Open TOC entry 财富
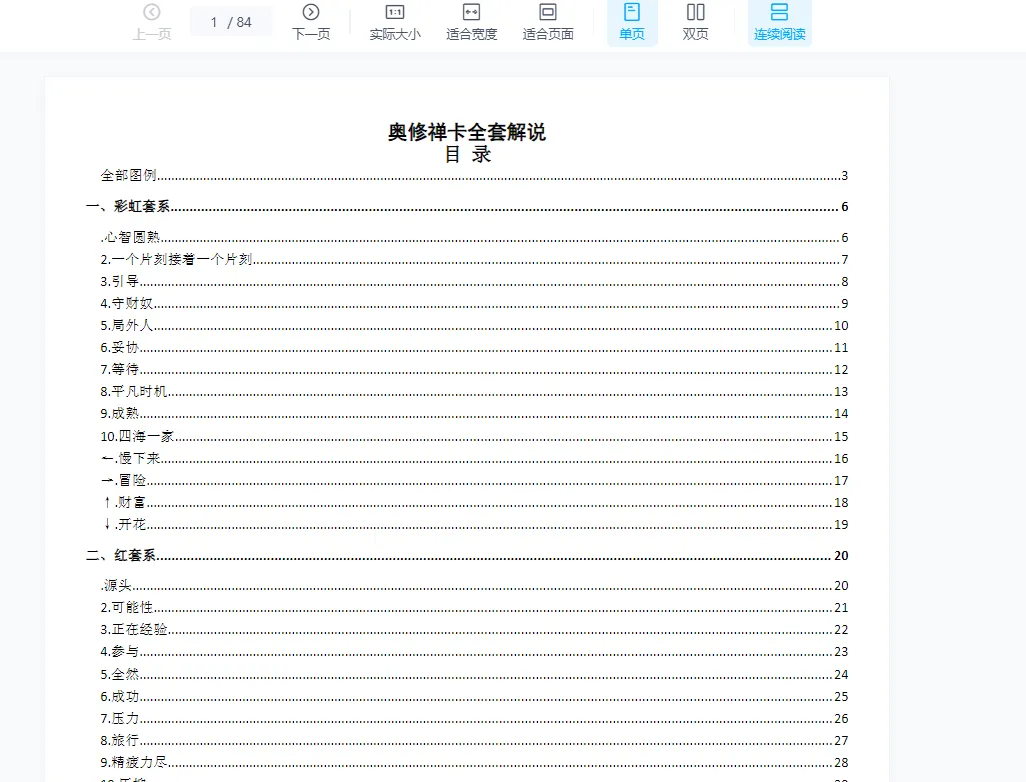The height and width of the screenshot is (782, 1026). 474,503
